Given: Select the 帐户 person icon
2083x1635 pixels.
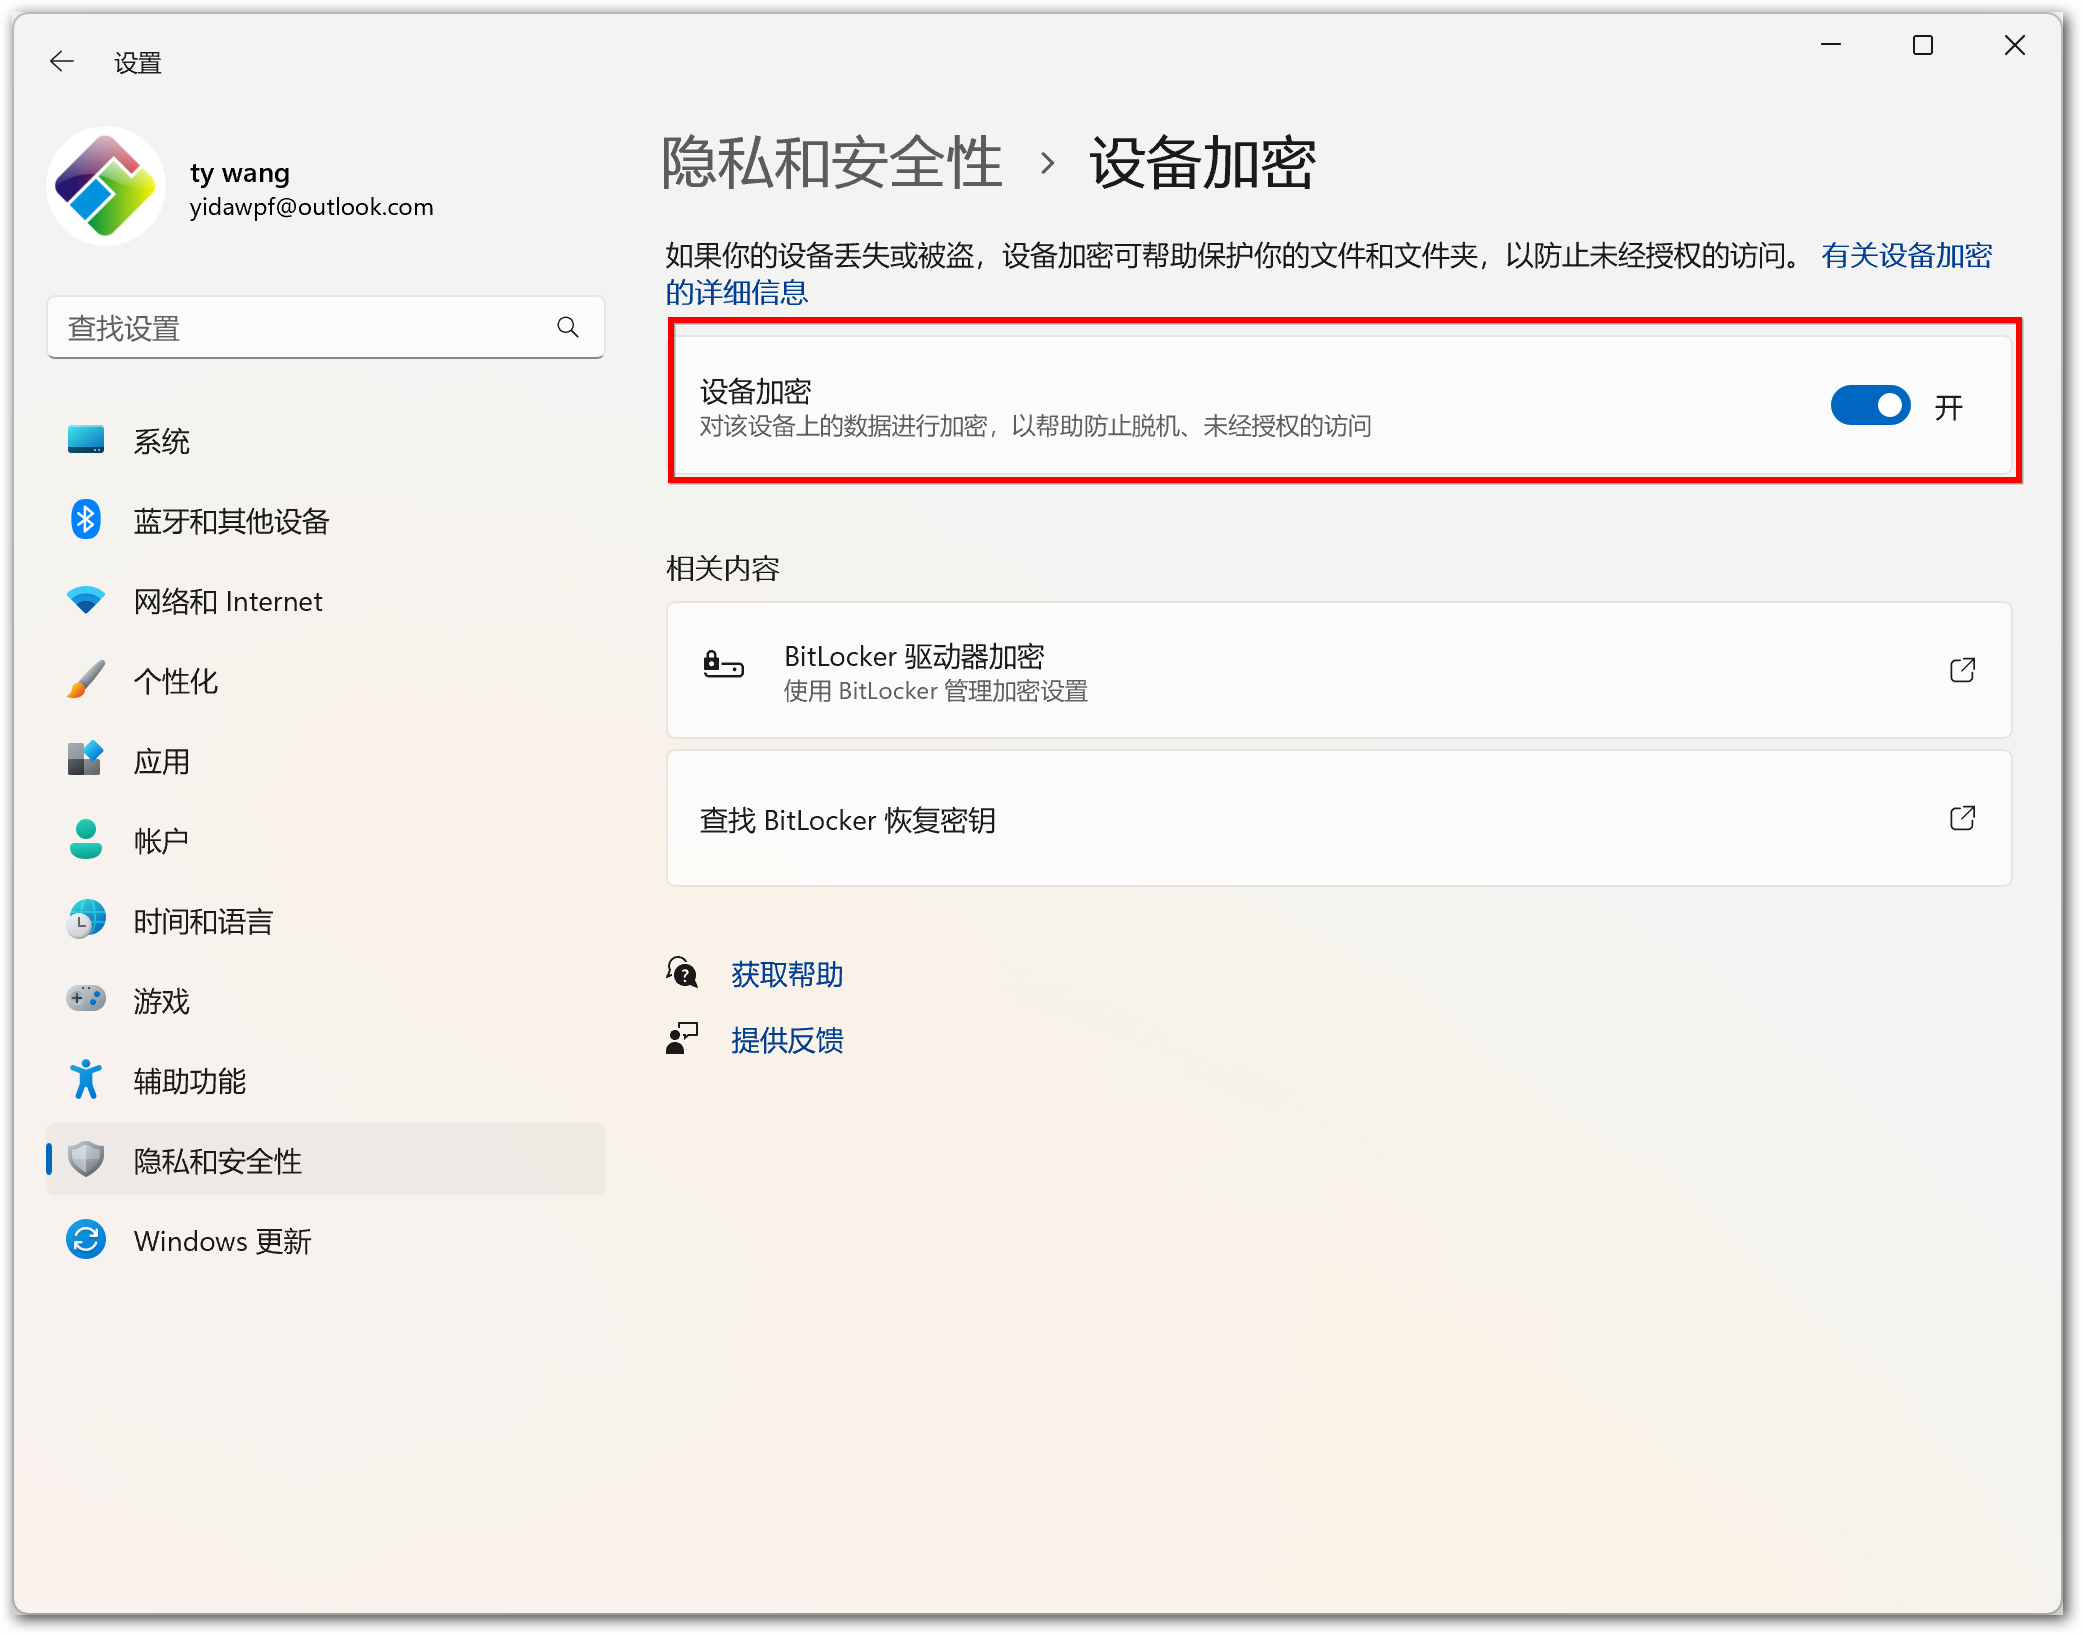Looking at the screenshot, I should coord(86,840).
